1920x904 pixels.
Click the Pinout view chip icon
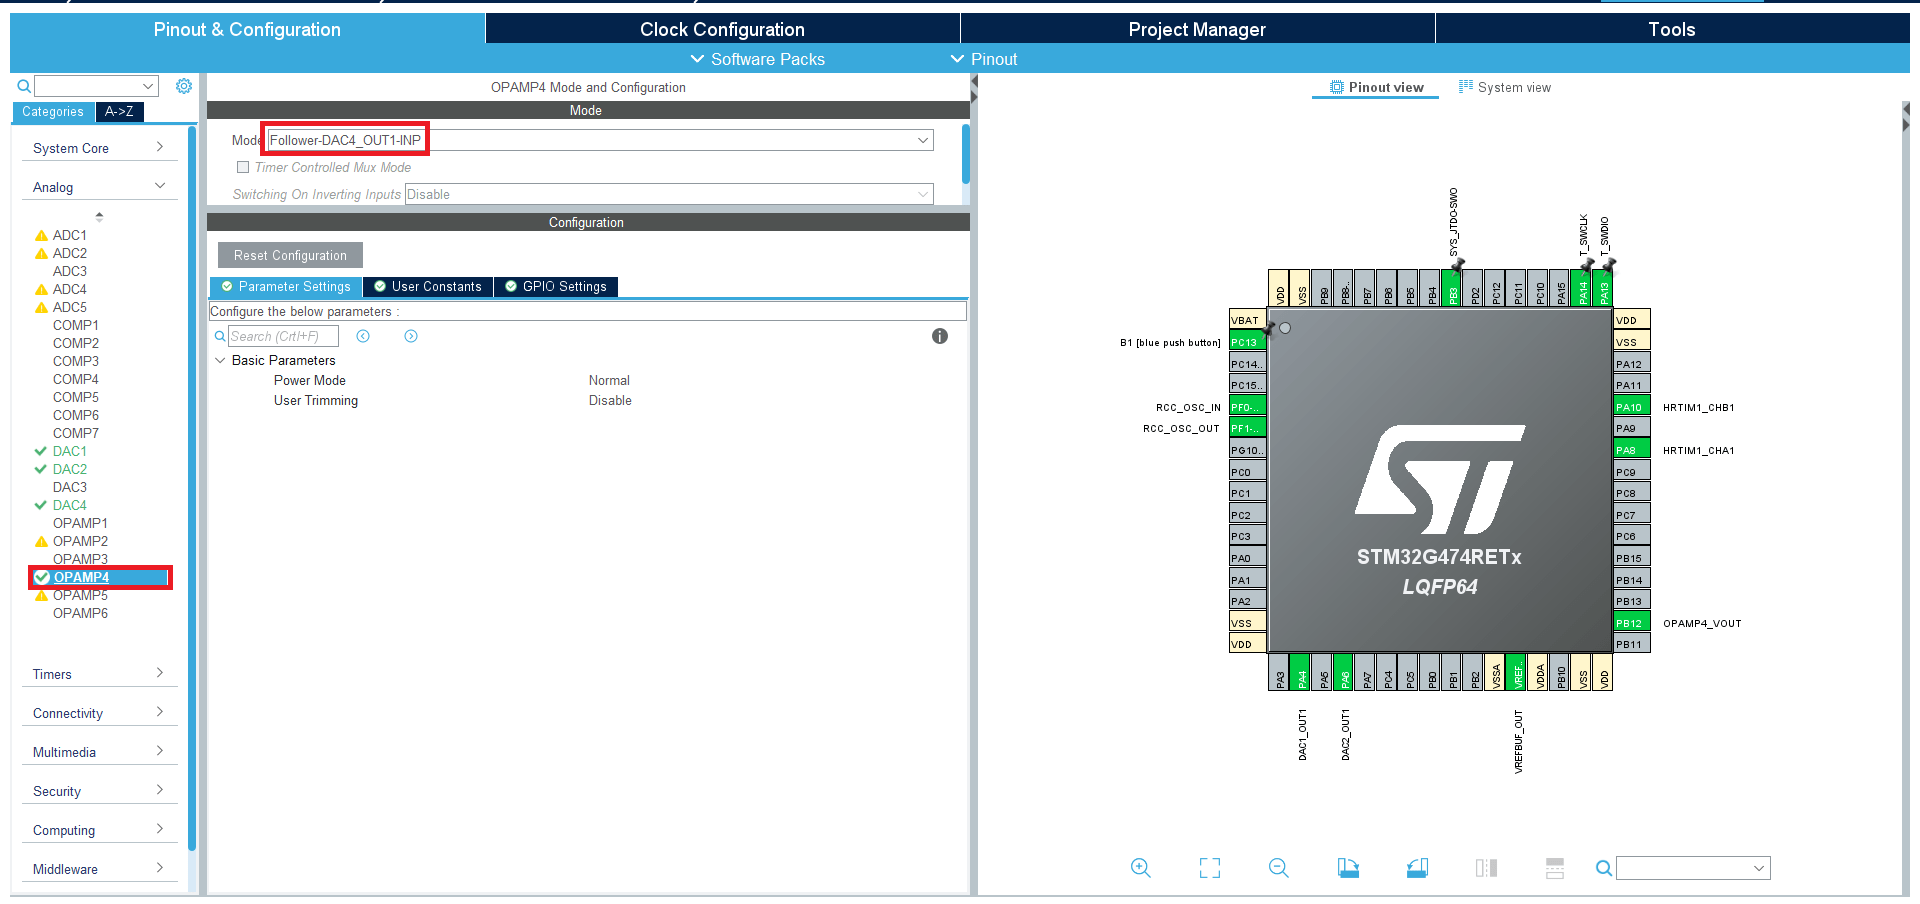point(1336,87)
